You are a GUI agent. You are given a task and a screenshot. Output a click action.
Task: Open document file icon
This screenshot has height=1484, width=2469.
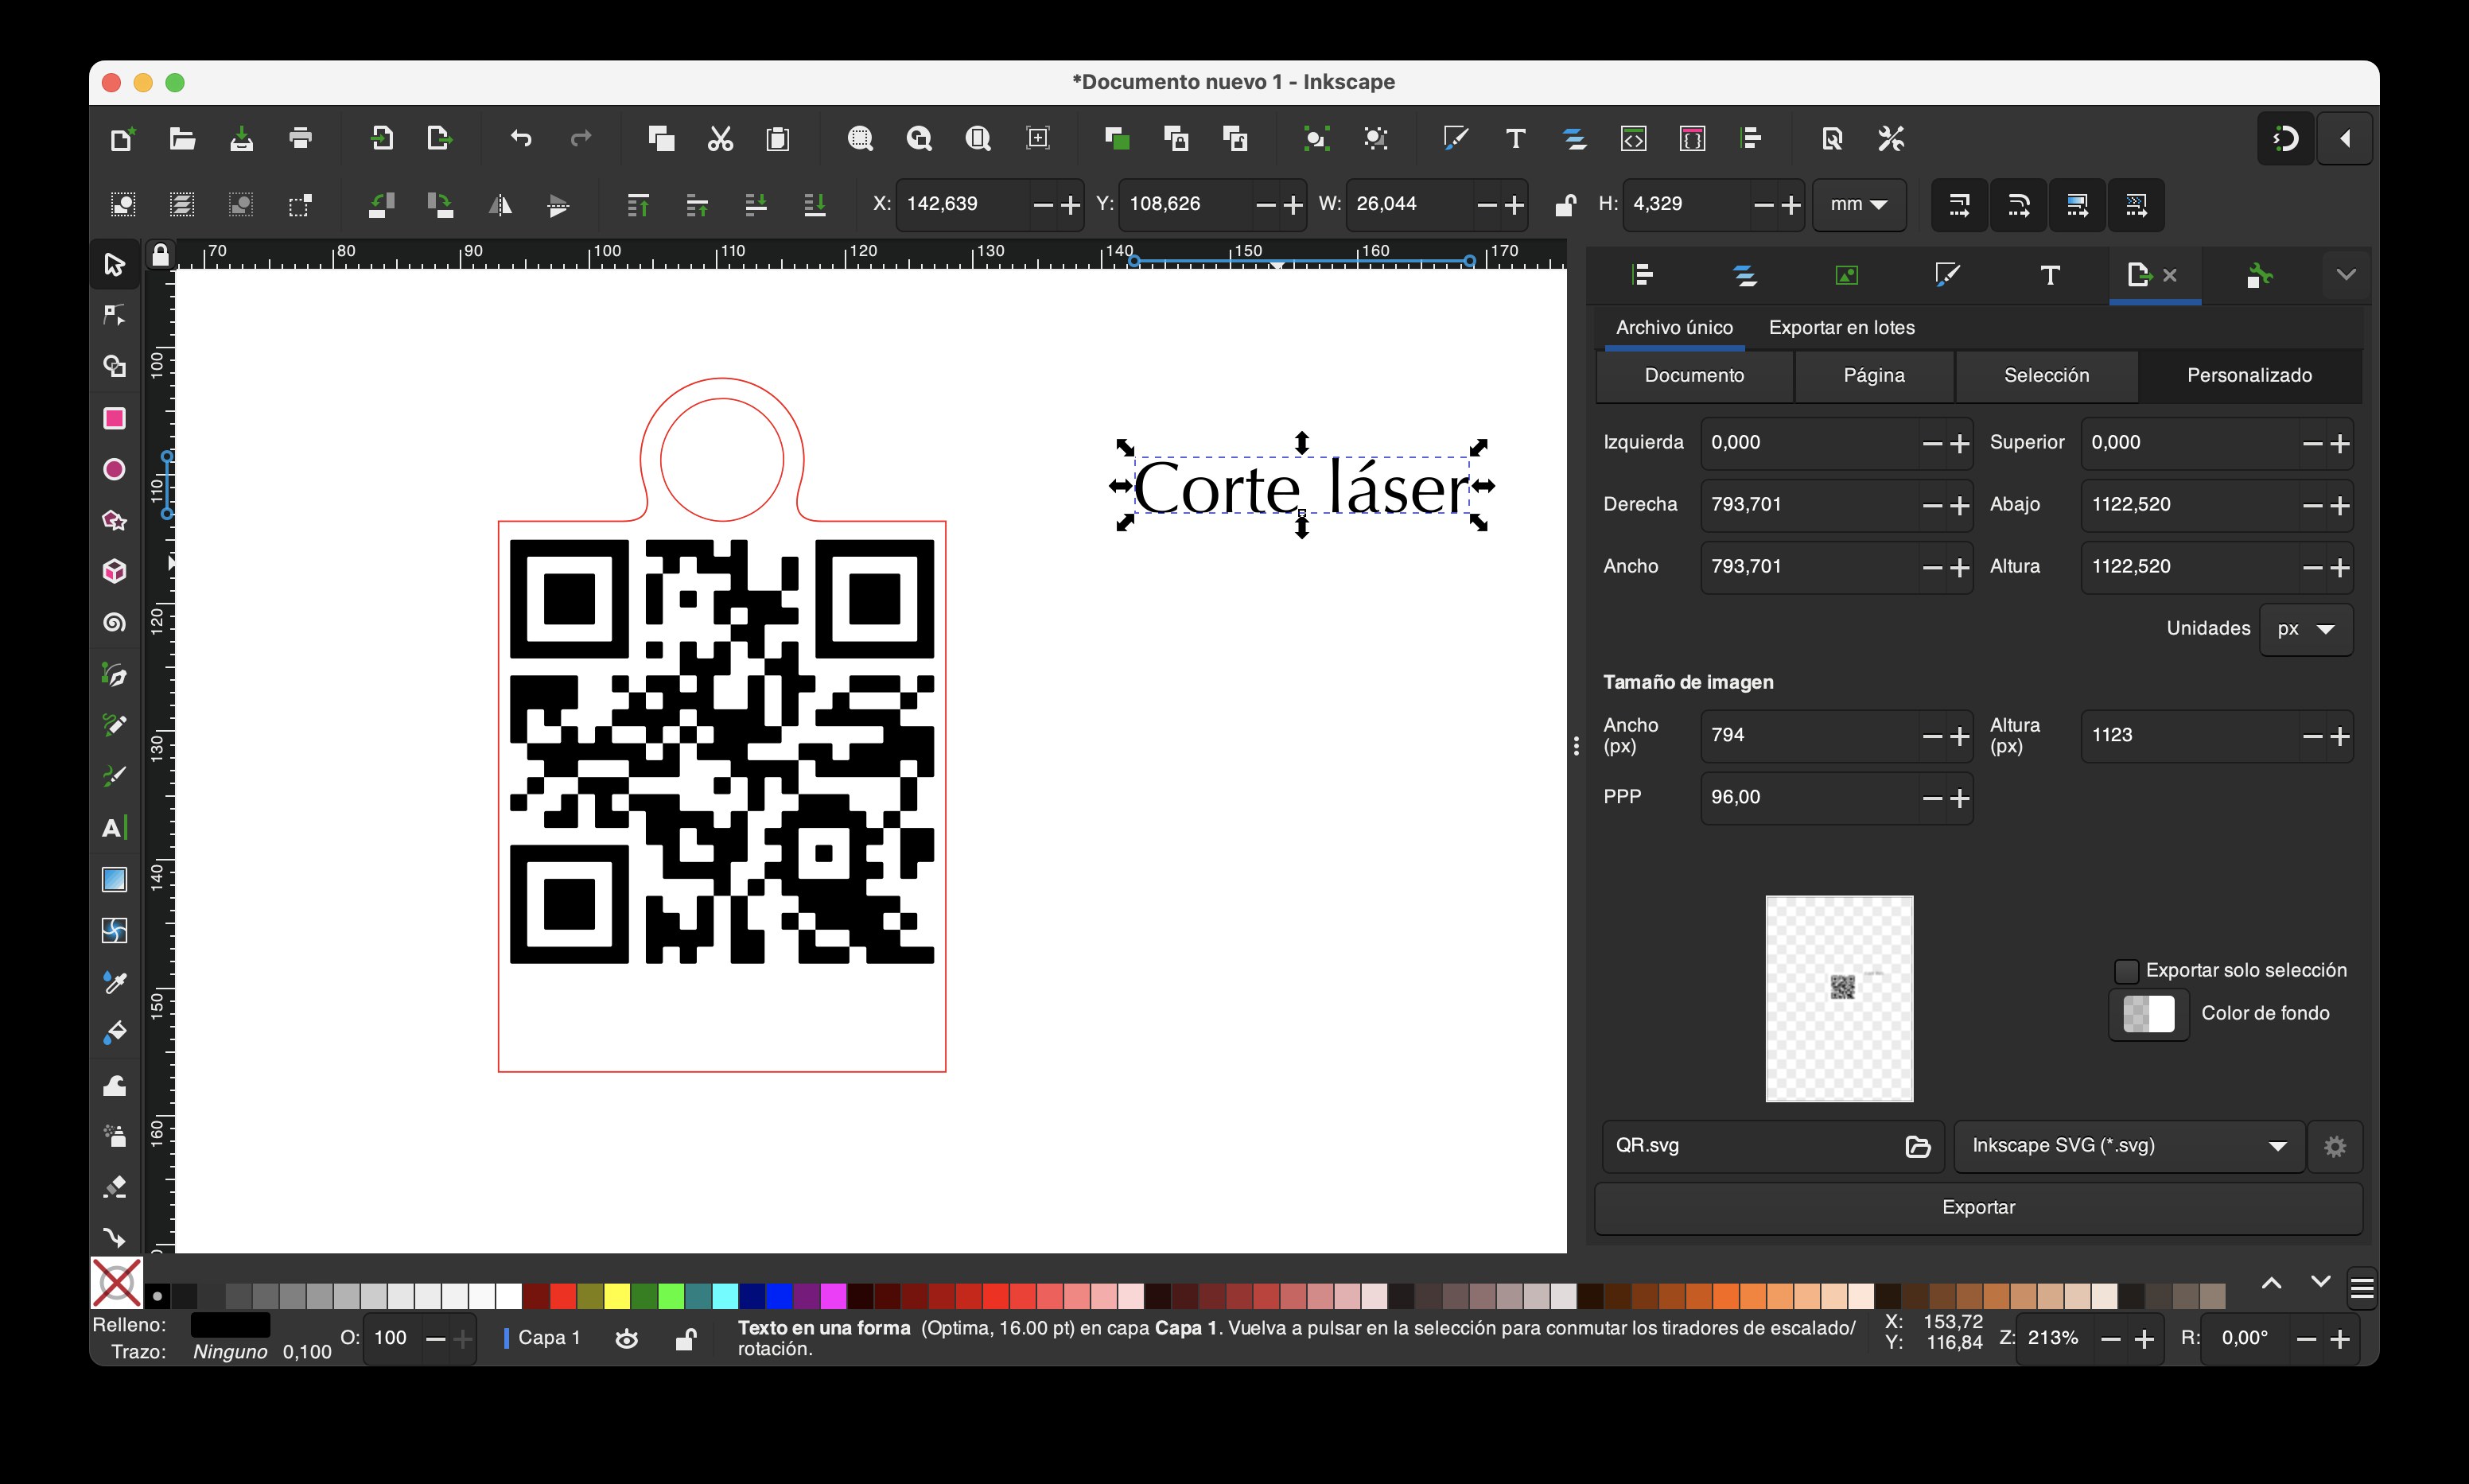tap(182, 138)
